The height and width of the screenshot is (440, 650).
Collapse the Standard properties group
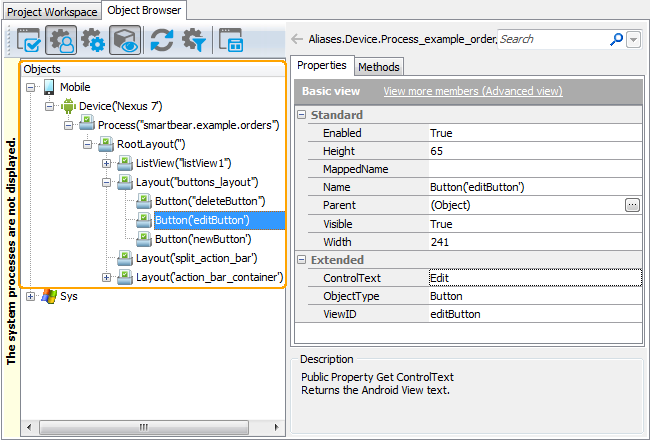302,115
